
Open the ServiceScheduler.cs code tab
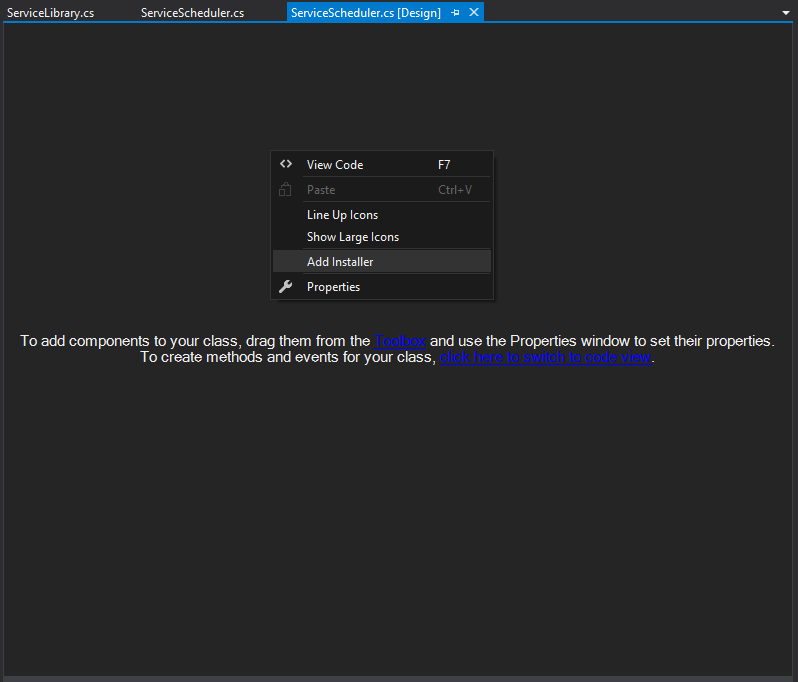coord(192,12)
